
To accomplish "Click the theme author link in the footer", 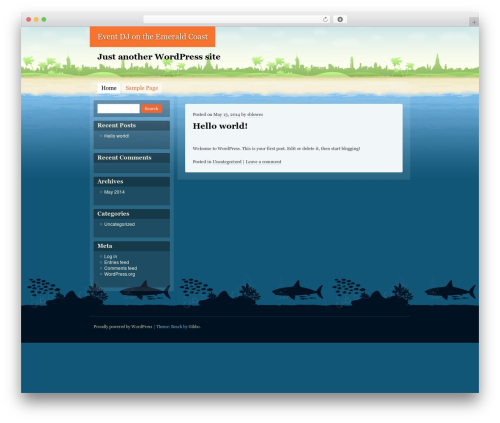I will 194,327.
